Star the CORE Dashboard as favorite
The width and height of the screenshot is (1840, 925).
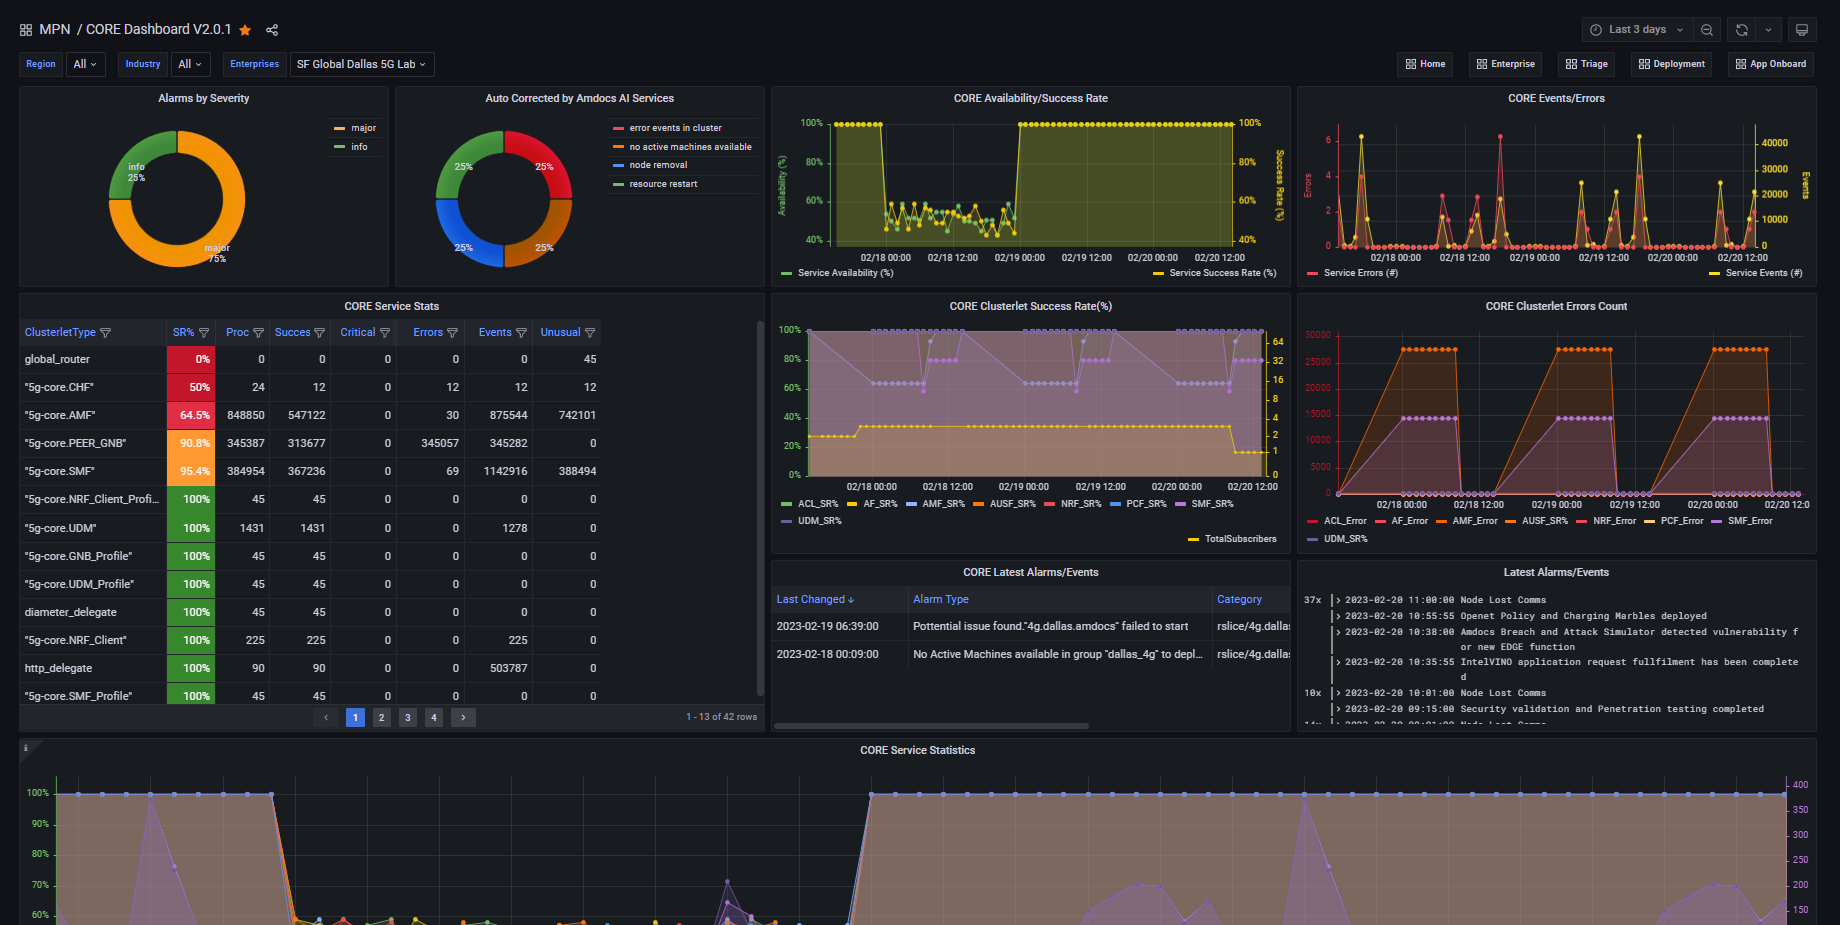point(245,30)
